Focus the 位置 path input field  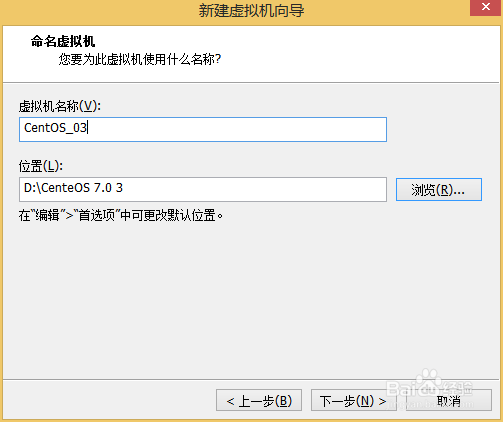[x=203, y=189]
